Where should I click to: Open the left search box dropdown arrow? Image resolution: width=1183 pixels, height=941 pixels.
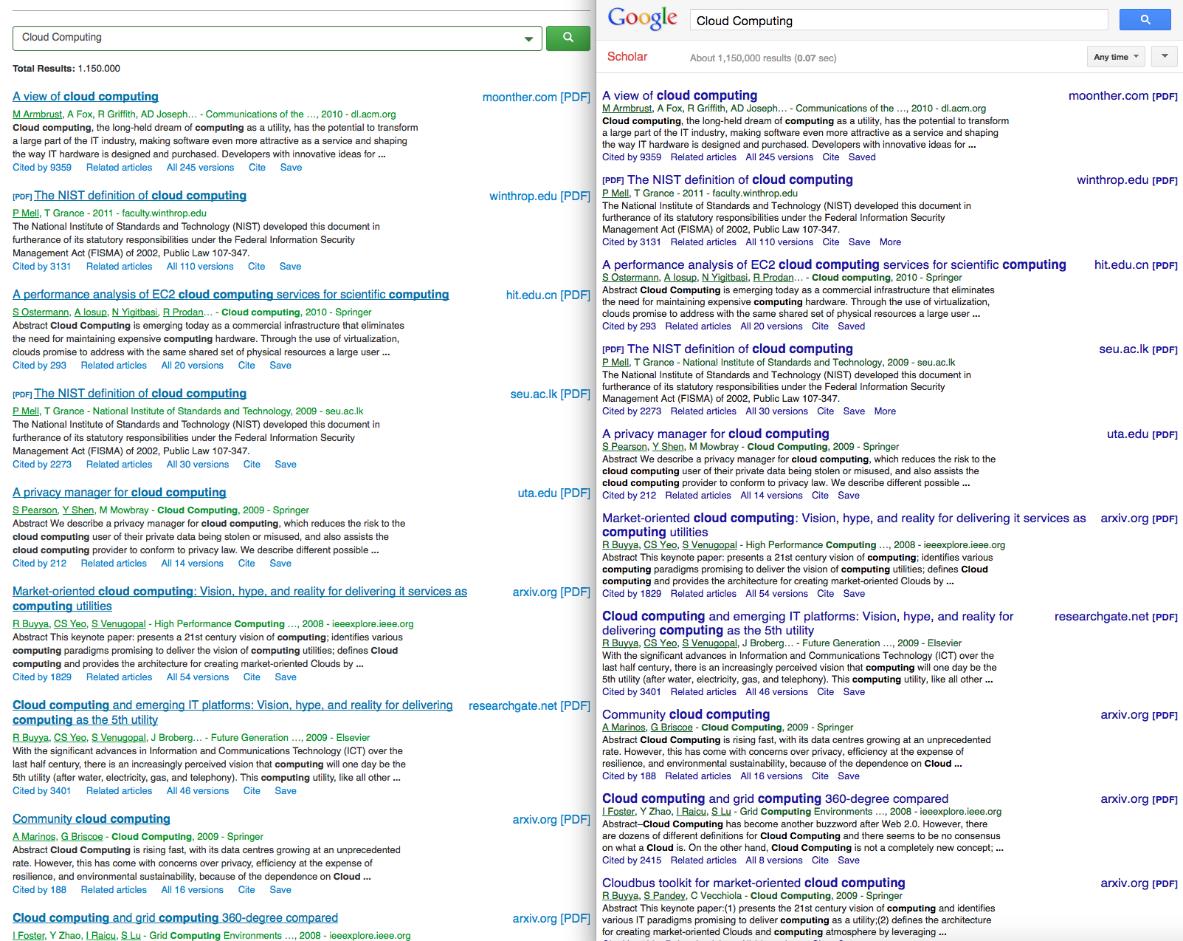[x=528, y=38]
